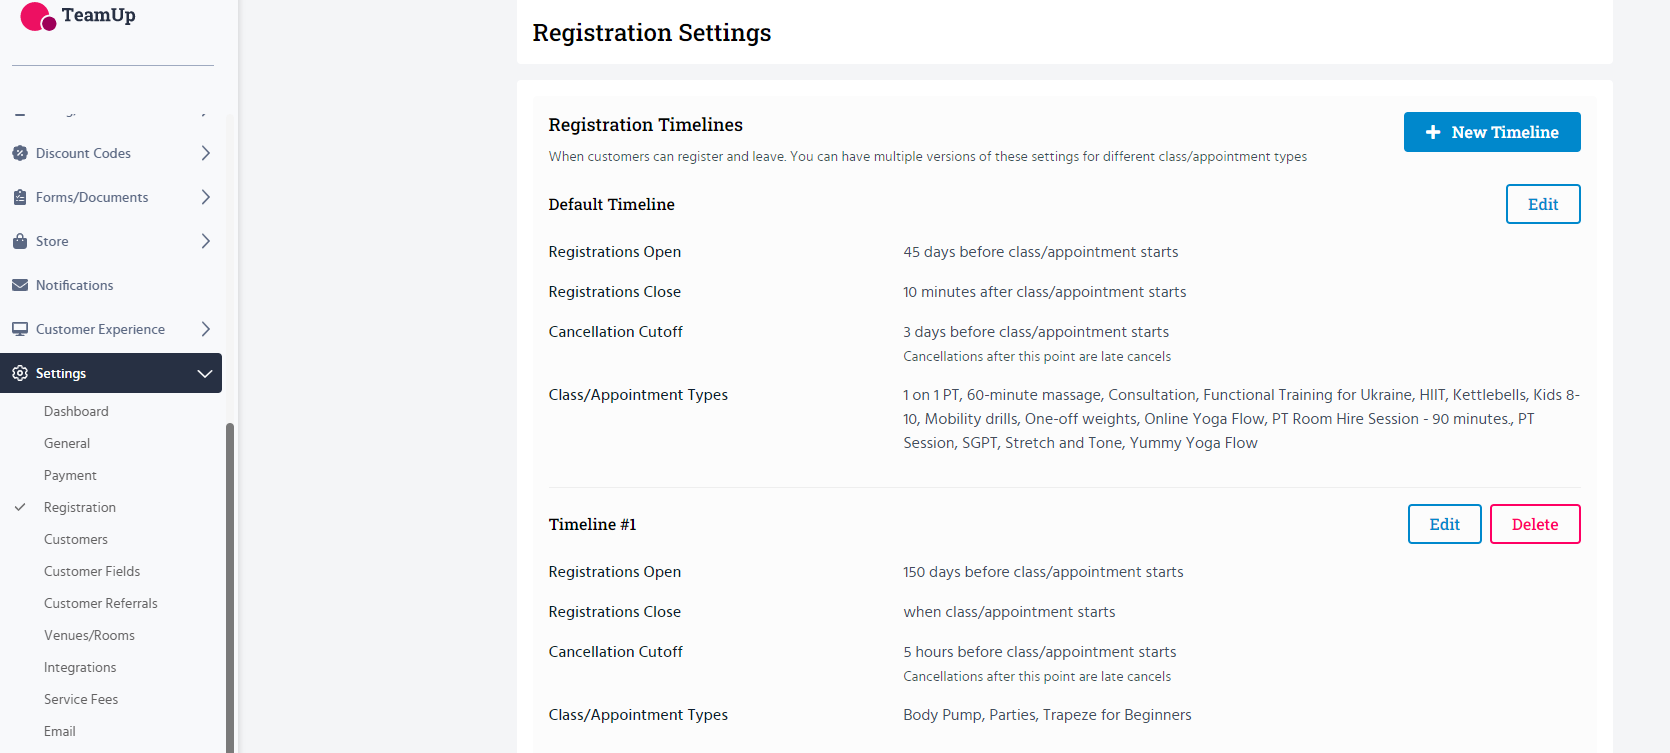The width and height of the screenshot is (1670, 753).
Task: Click the TeamUp logo icon
Action: (38, 17)
